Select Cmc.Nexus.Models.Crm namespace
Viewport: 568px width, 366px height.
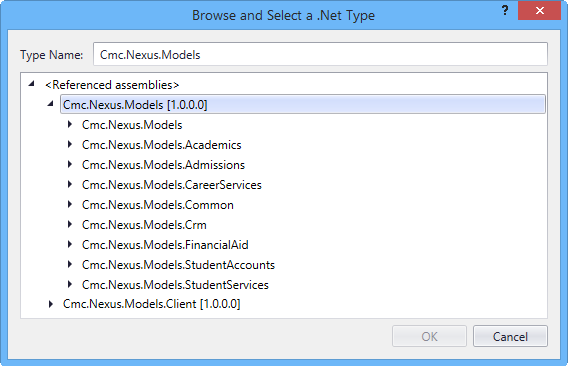point(144,225)
